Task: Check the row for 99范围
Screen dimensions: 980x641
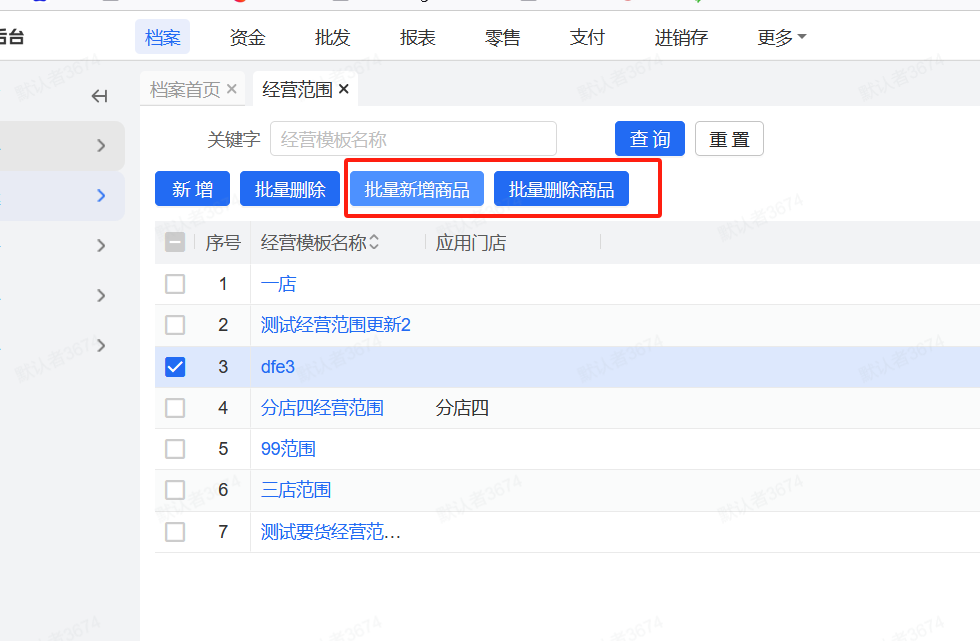Action: (175, 449)
